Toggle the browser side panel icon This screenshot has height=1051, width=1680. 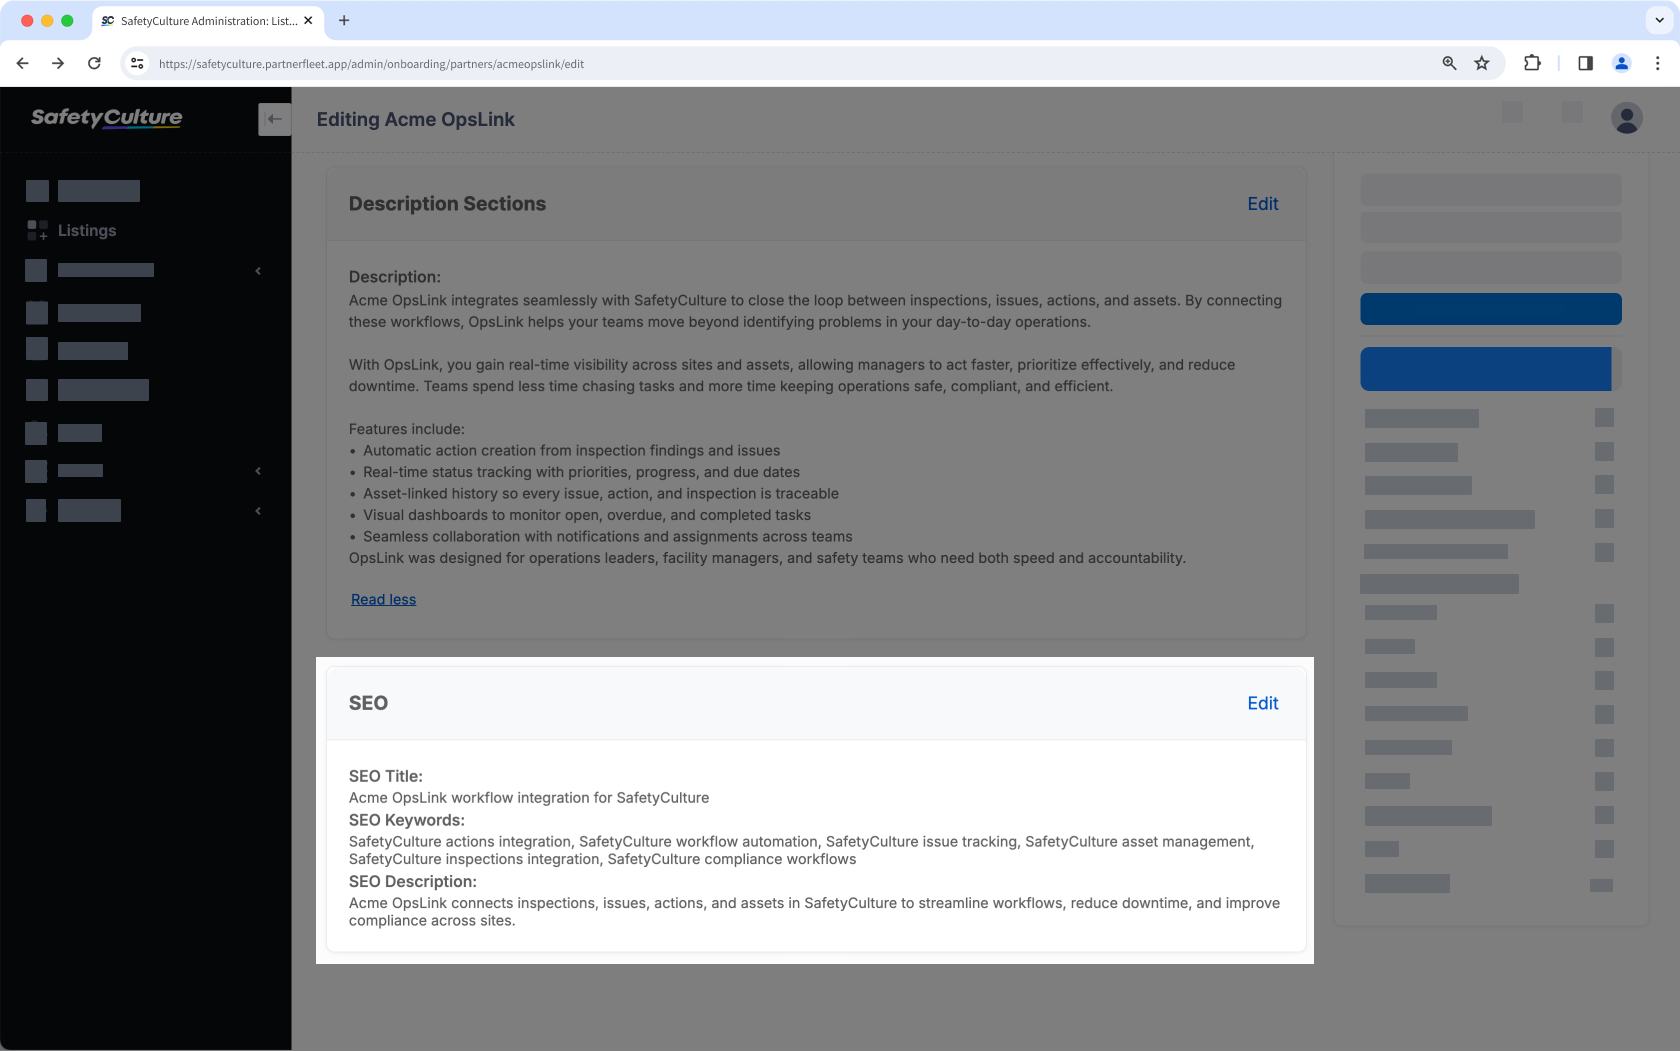pos(1585,63)
